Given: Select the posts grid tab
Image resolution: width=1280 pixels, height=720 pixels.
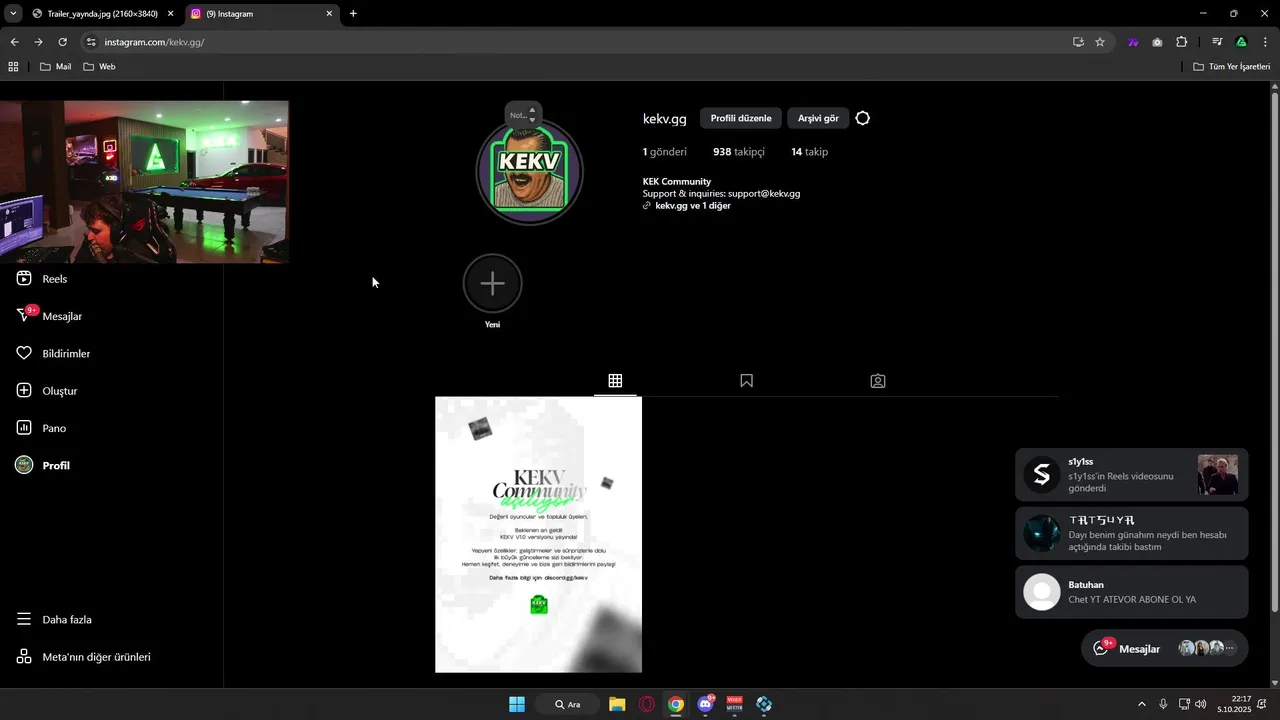Looking at the screenshot, I should tap(615, 381).
